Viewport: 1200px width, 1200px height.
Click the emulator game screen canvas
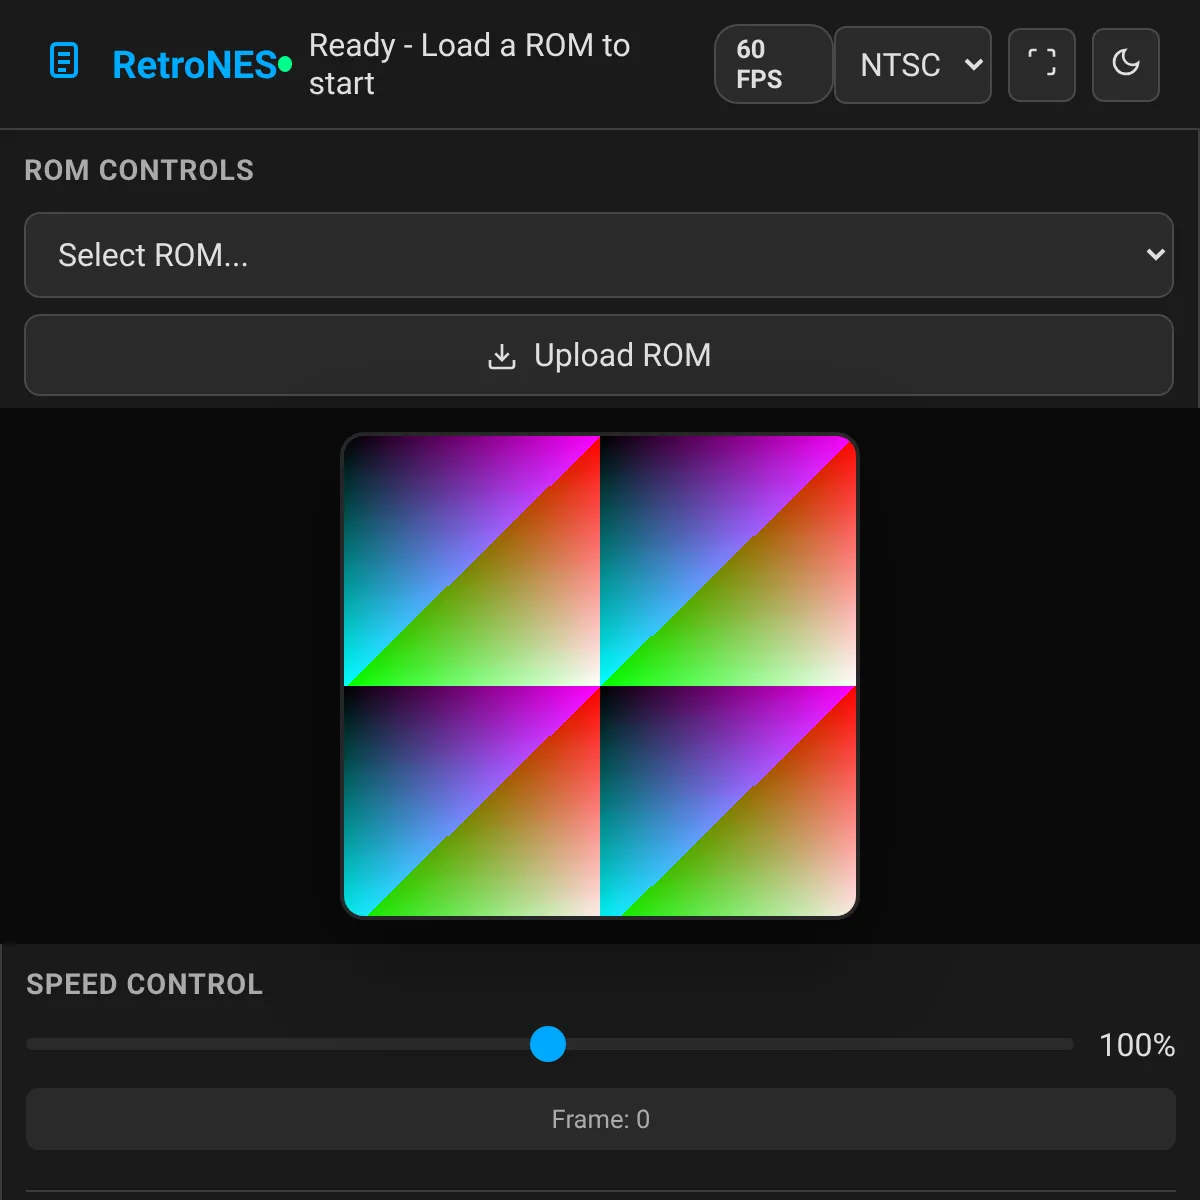pyautogui.click(x=600, y=676)
